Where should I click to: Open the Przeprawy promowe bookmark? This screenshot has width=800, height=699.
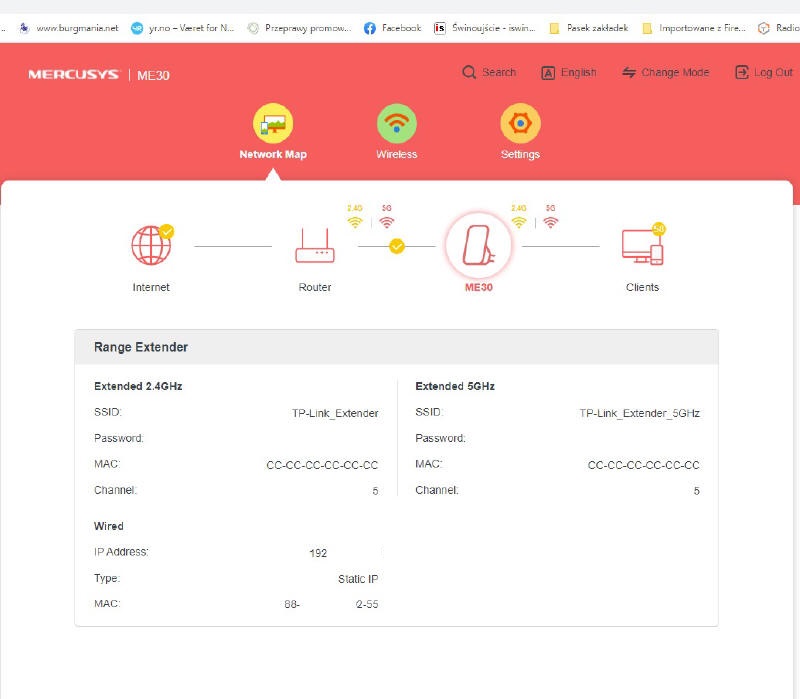[299, 28]
